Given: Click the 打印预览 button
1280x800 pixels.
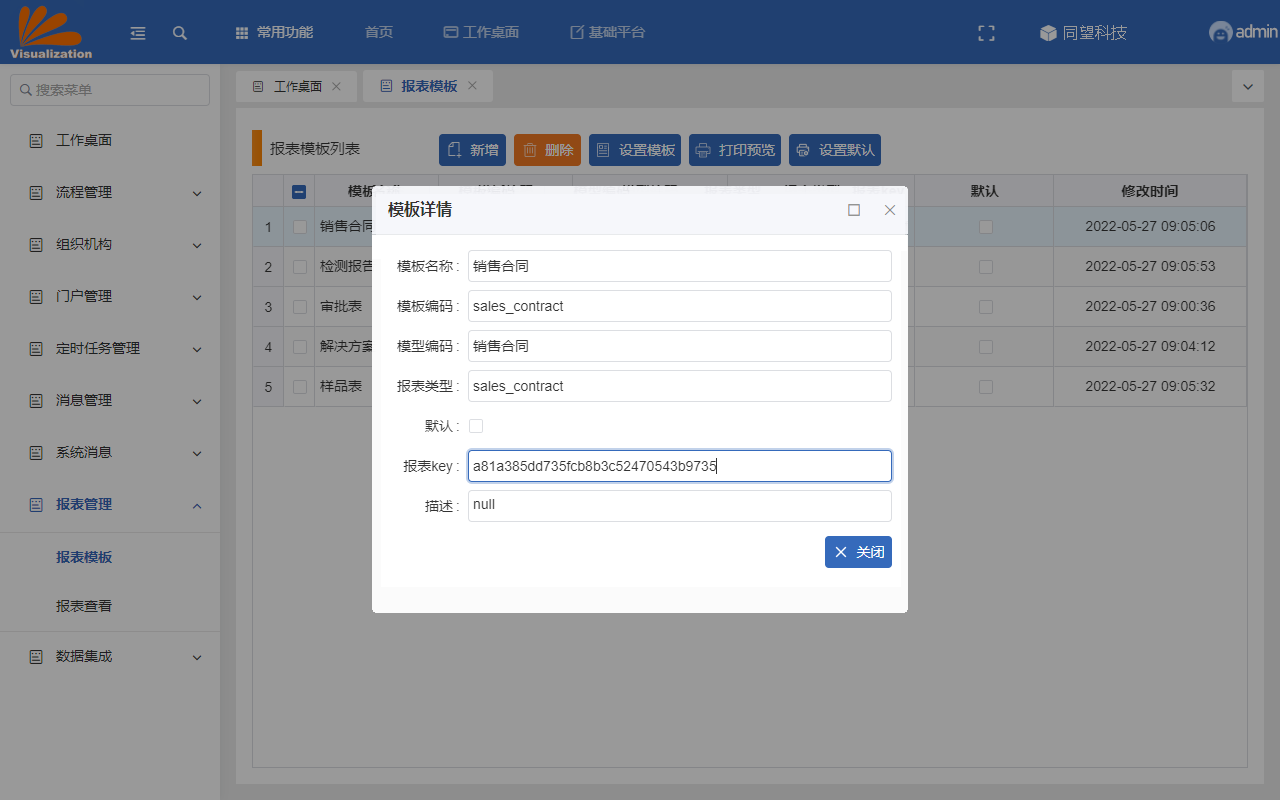Looking at the screenshot, I should tap(735, 150).
